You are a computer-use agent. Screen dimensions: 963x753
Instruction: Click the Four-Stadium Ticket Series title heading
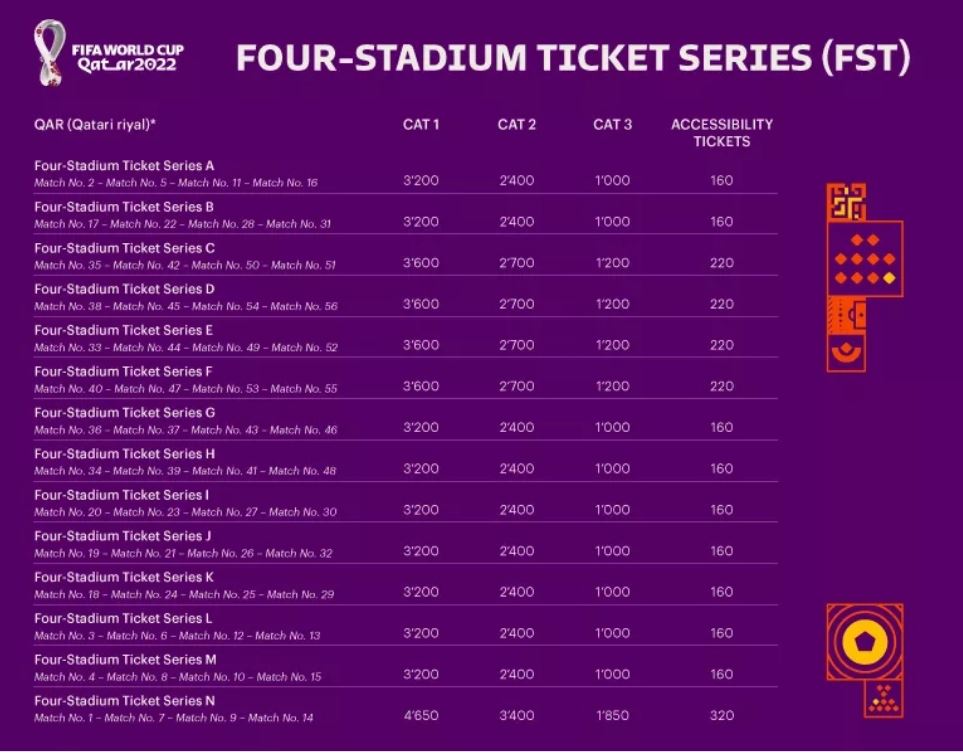572,57
